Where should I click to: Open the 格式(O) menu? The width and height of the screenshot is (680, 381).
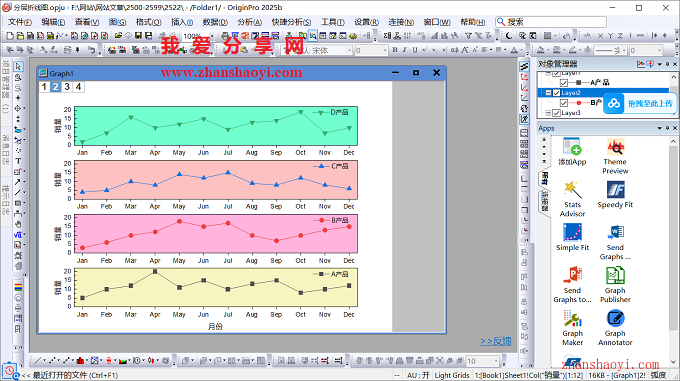(x=148, y=22)
